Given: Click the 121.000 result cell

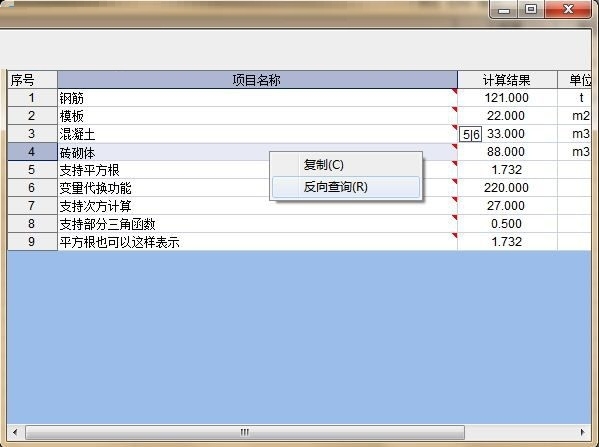Looking at the screenshot, I should tap(507, 98).
